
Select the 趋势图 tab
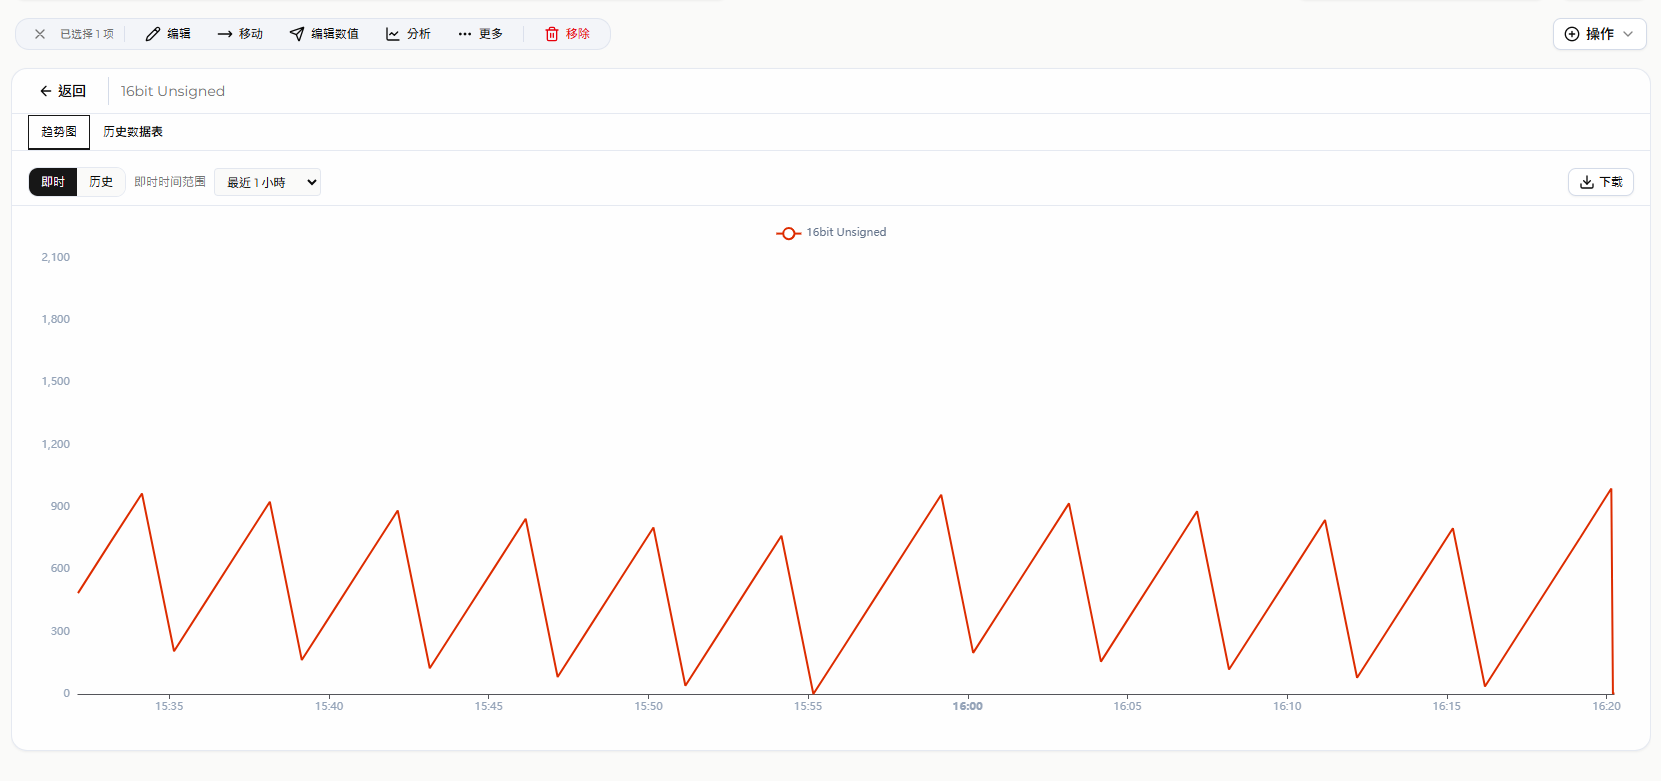pyautogui.click(x=59, y=132)
